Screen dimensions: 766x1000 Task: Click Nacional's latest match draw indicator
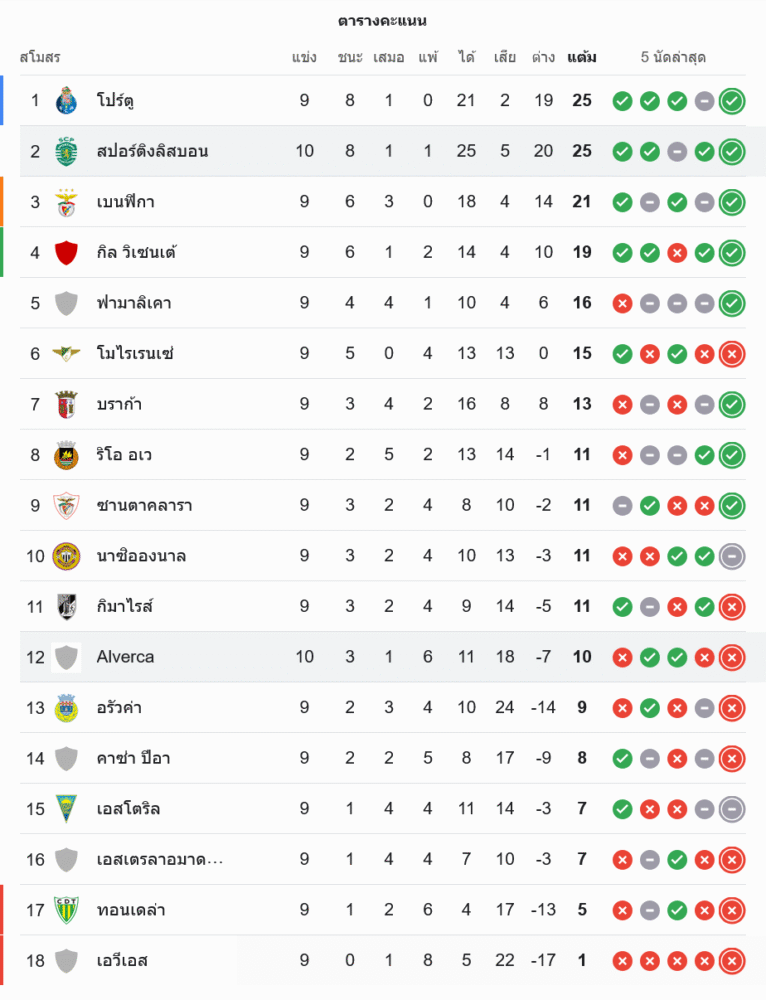[x=732, y=556]
